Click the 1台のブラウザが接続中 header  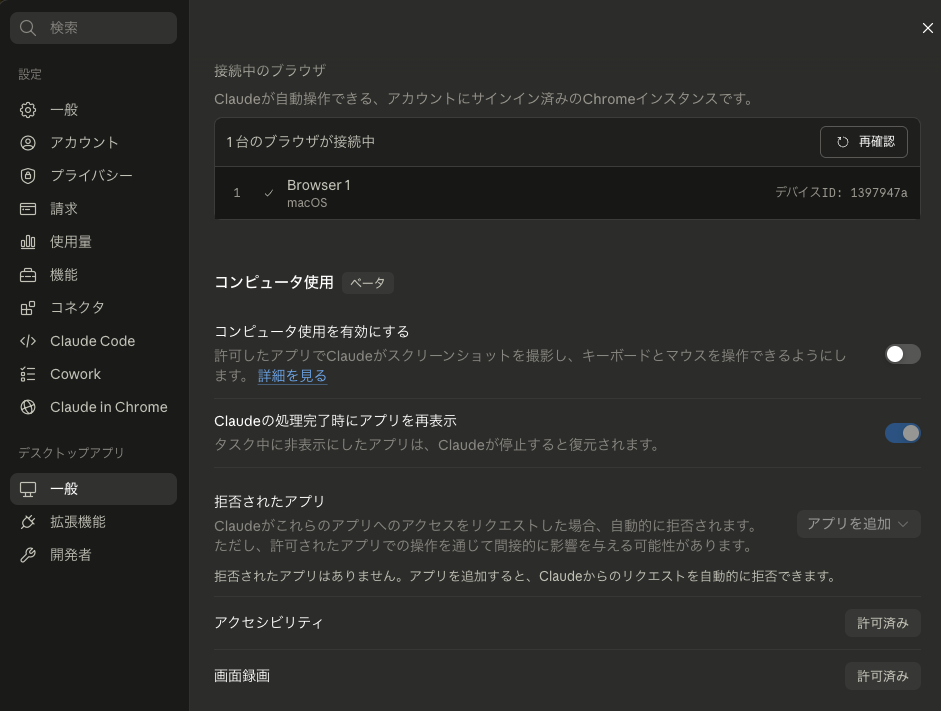300,142
